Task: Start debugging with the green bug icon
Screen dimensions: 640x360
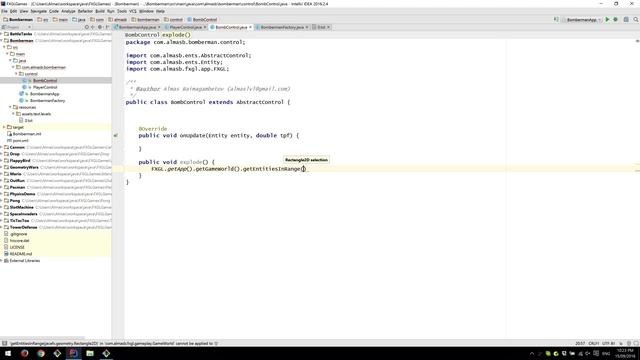Action: click(616, 19)
